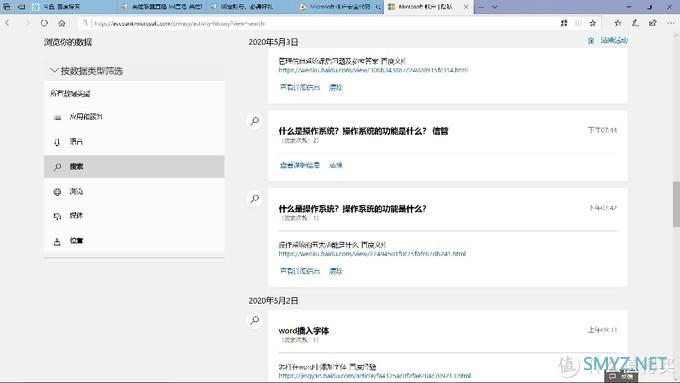Viewport: 680px width, 383px height.
Task: Open the wenku.baidu.com link ending db241.html
Action: pos(372,254)
